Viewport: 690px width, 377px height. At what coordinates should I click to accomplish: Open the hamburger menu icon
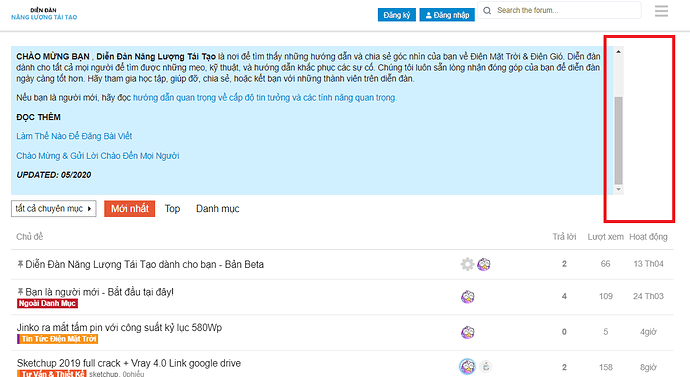point(661,11)
